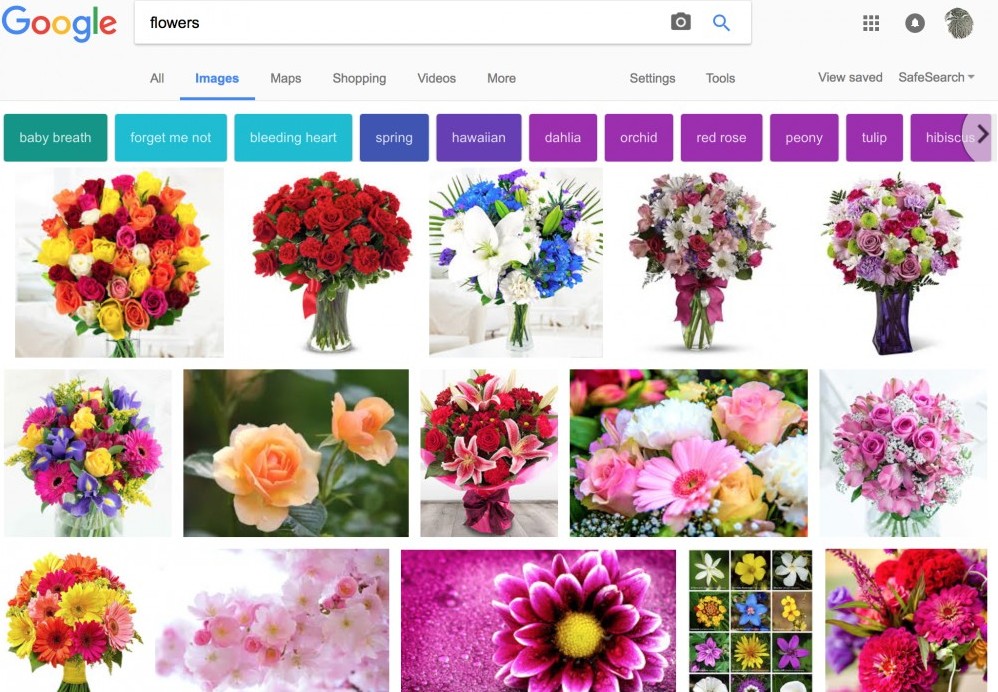Screen dimensions: 998x692
Task: Open the Tools option
Action: [x=720, y=78]
